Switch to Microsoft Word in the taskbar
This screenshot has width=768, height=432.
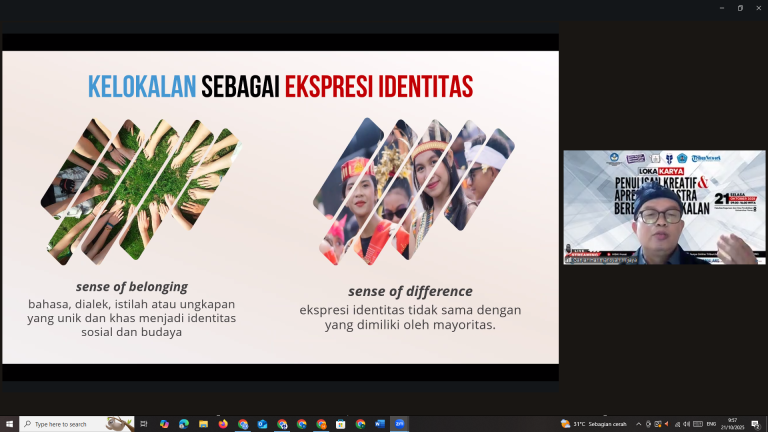(x=380, y=424)
